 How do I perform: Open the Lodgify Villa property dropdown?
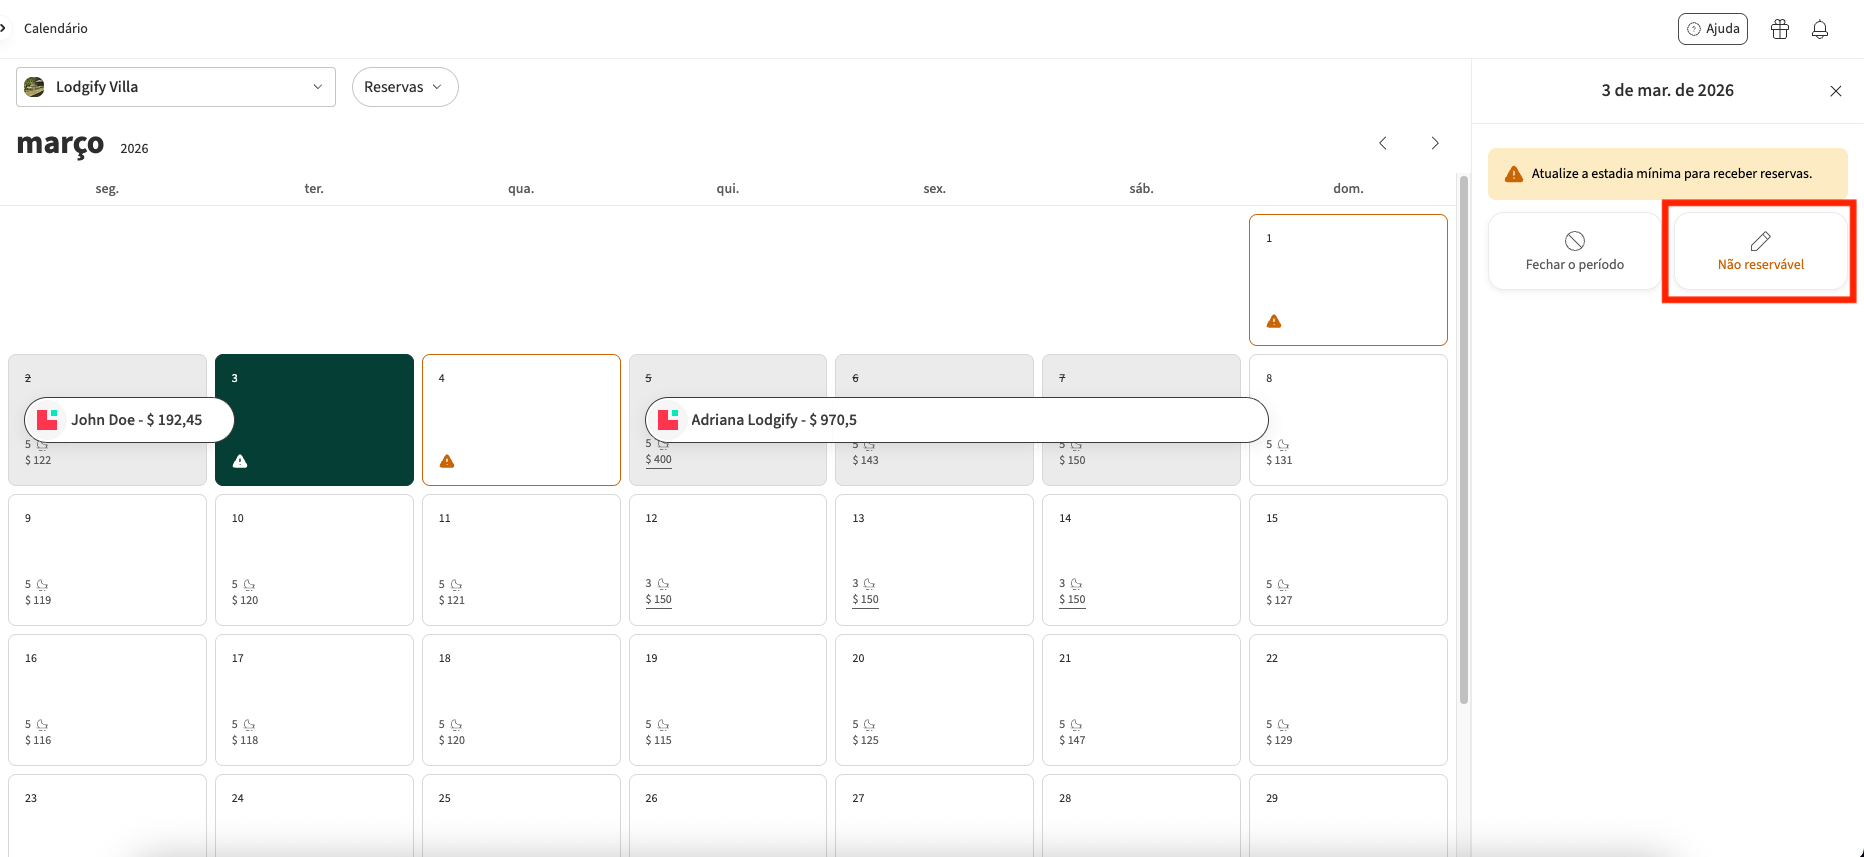click(x=176, y=87)
